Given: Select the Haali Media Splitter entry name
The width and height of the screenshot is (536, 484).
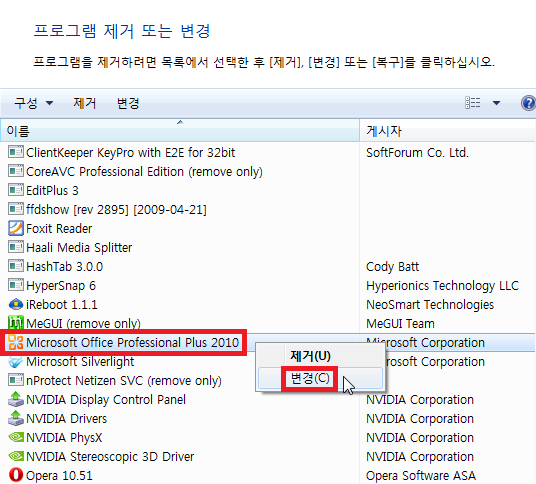Looking at the screenshot, I should click(79, 247).
